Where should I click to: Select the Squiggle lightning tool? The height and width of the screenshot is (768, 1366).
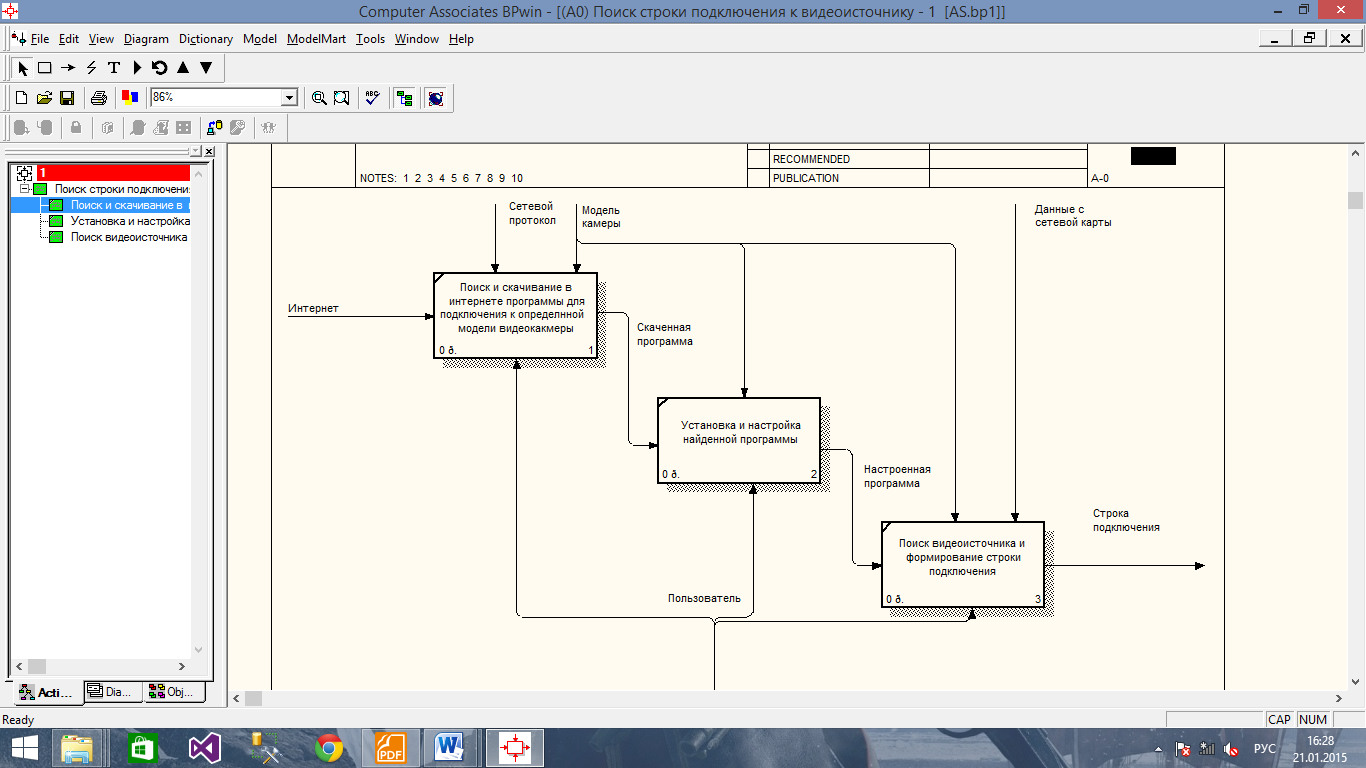[x=91, y=68]
